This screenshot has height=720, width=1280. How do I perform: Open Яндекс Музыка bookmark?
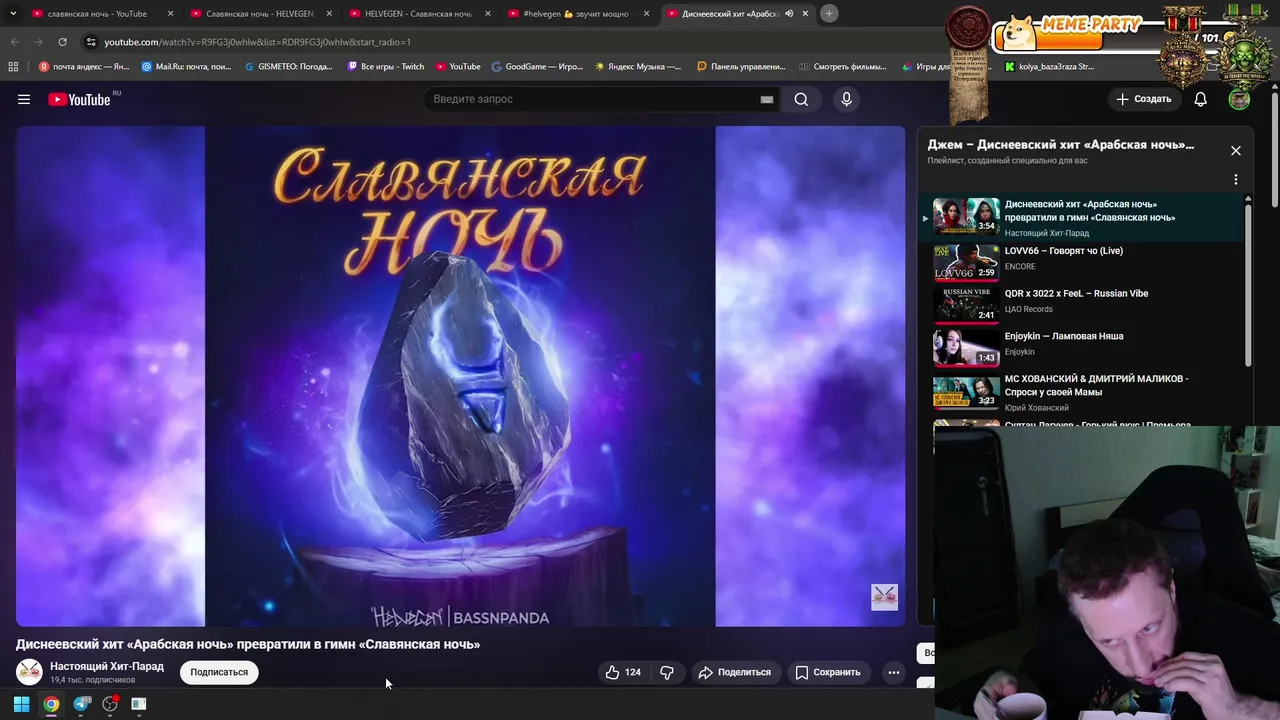tap(638, 67)
